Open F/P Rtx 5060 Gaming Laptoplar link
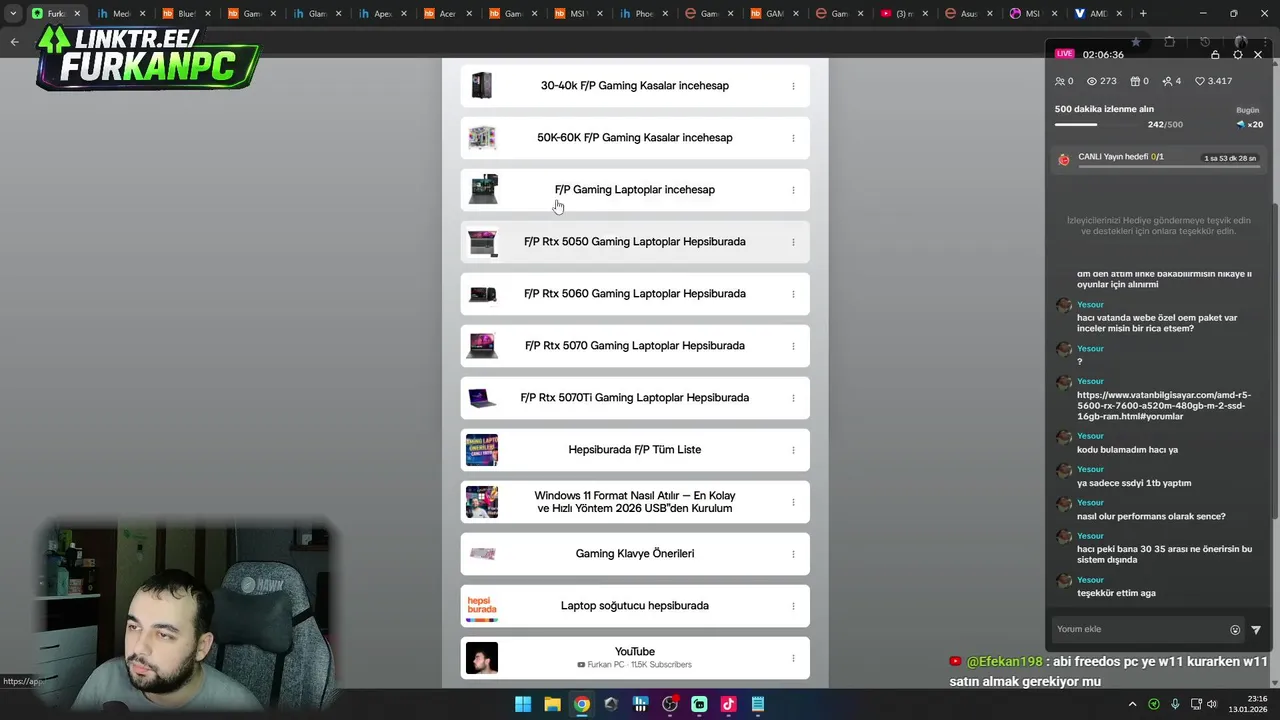The image size is (1280, 720). [x=634, y=294]
